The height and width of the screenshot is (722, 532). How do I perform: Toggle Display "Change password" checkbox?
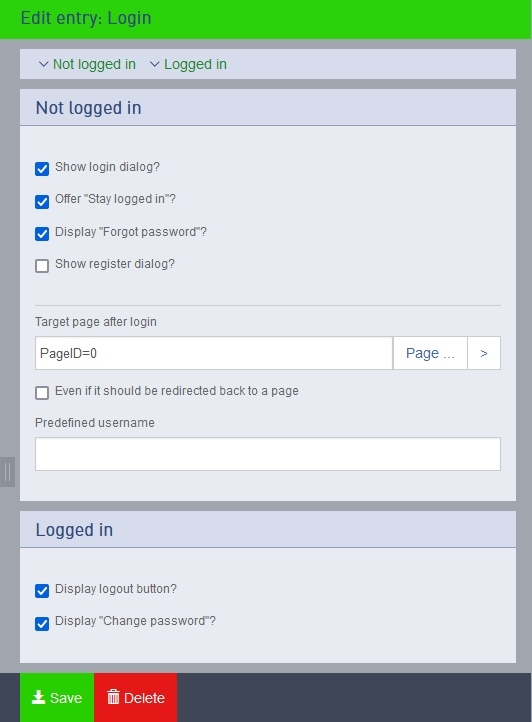(42, 623)
